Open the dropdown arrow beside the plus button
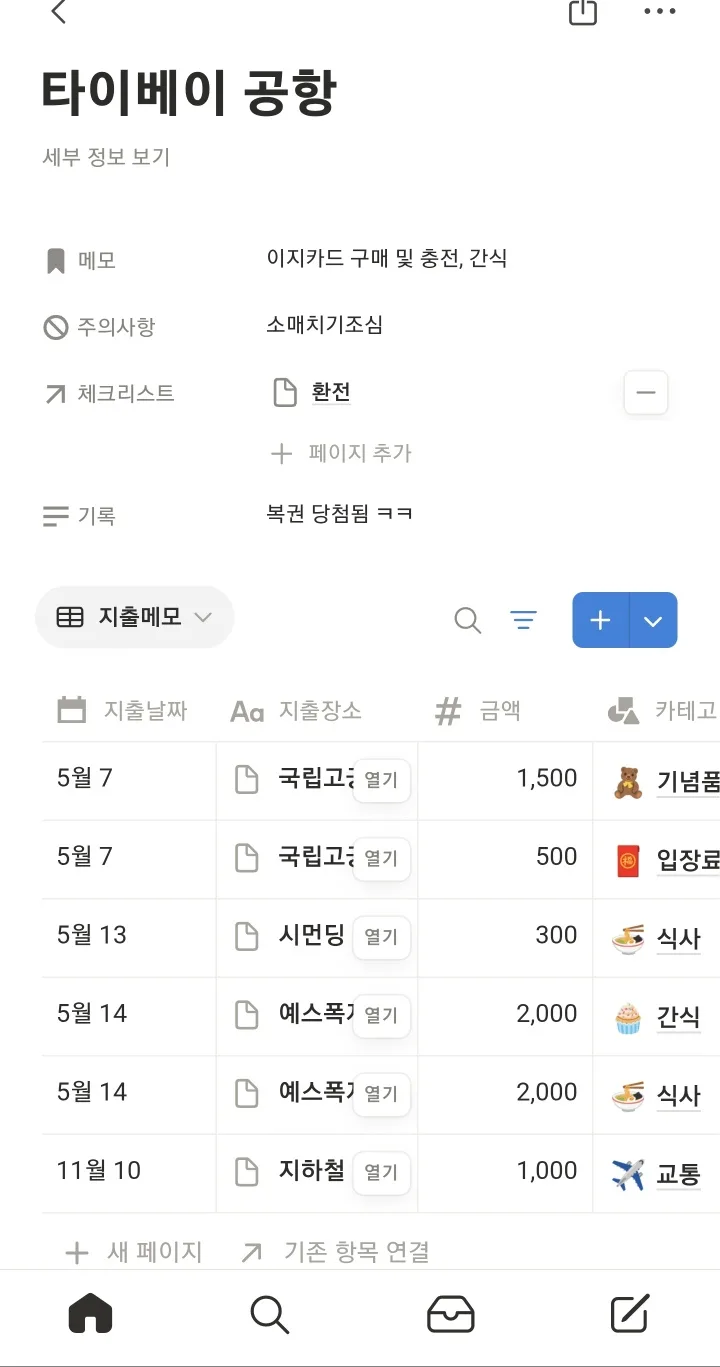 tap(654, 621)
